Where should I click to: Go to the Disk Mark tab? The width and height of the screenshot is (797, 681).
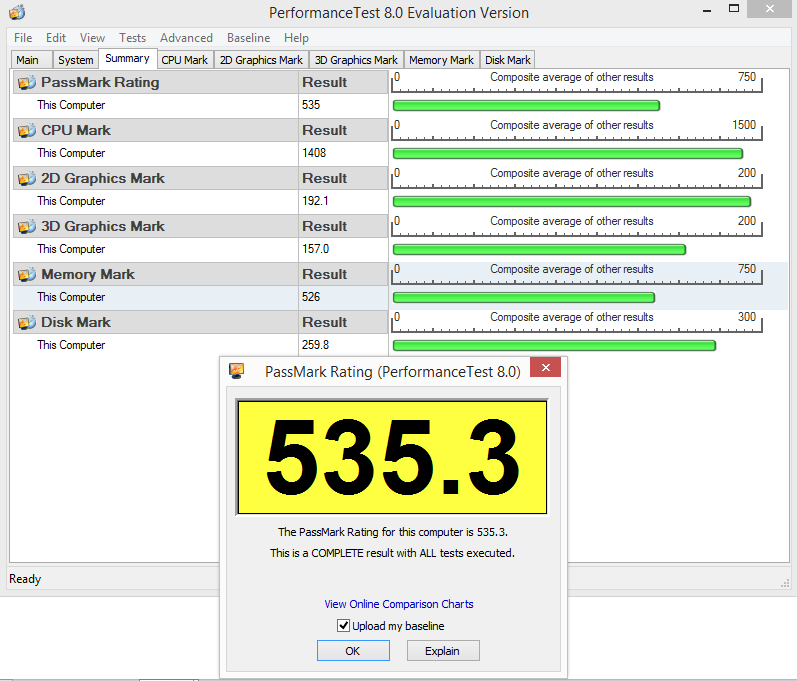(x=508, y=60)
